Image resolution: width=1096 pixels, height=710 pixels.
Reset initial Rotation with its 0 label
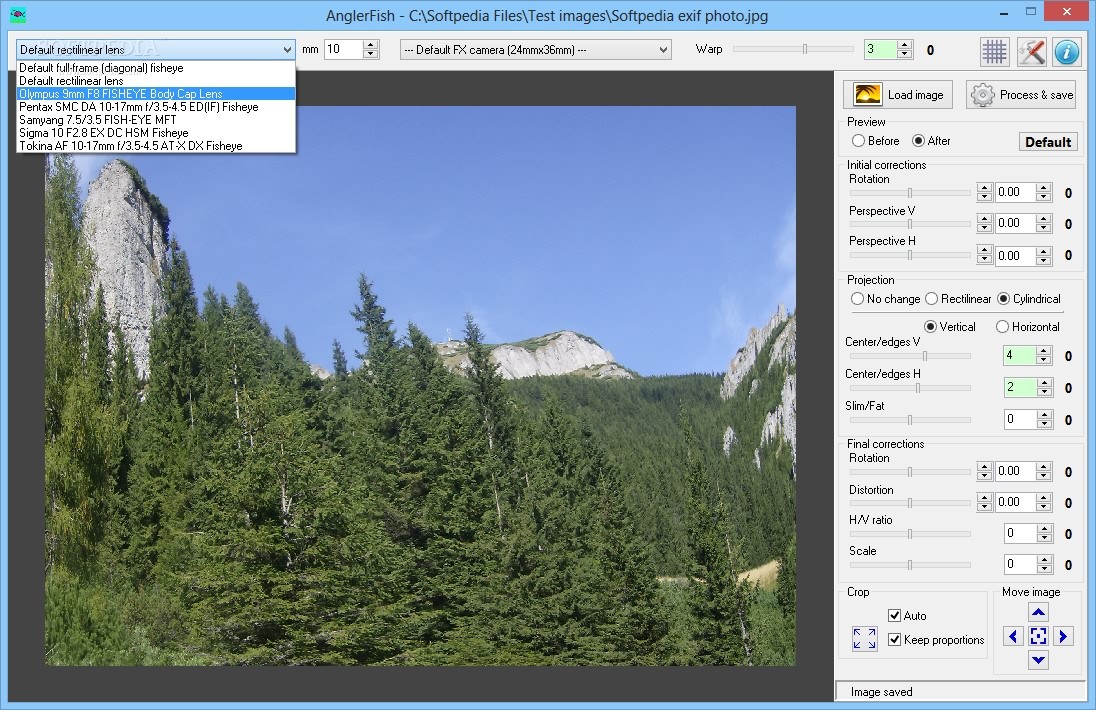[x=1068, y=194]
